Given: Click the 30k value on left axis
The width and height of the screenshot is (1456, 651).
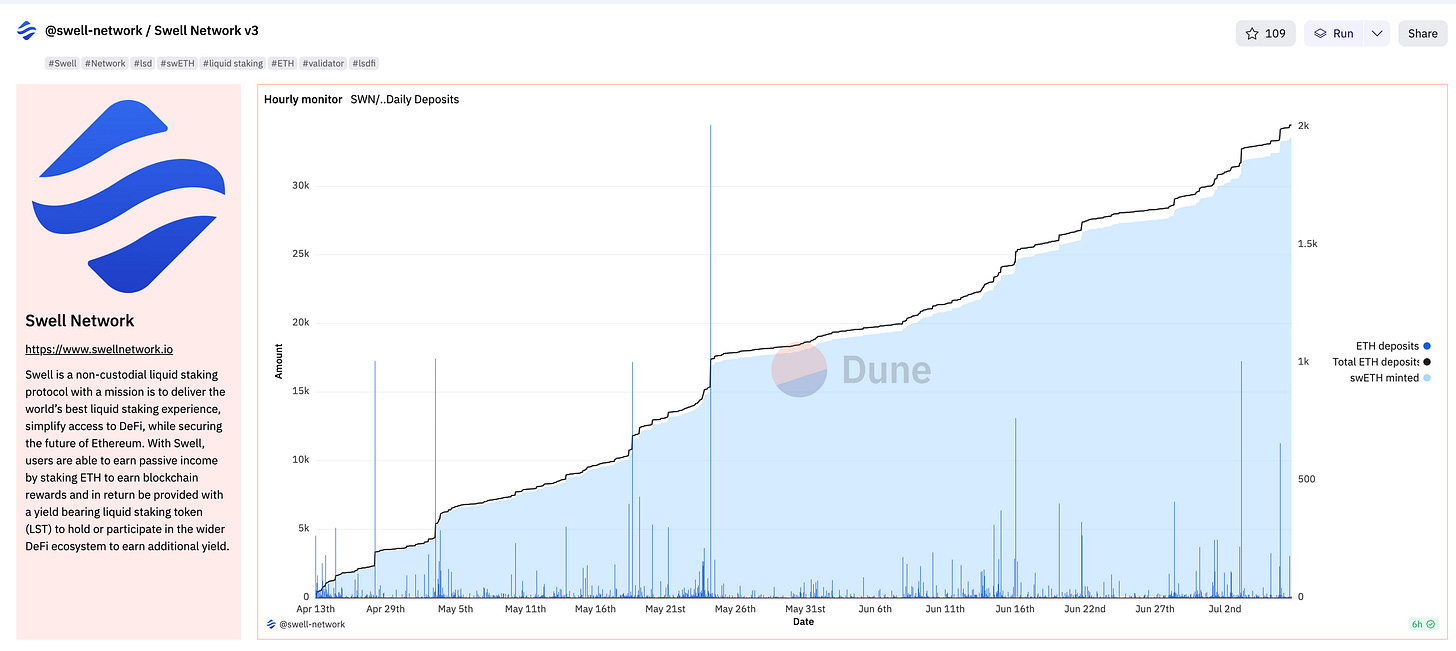Looking at the screenshot, I should pyautogui.click(x=299, y=186).
